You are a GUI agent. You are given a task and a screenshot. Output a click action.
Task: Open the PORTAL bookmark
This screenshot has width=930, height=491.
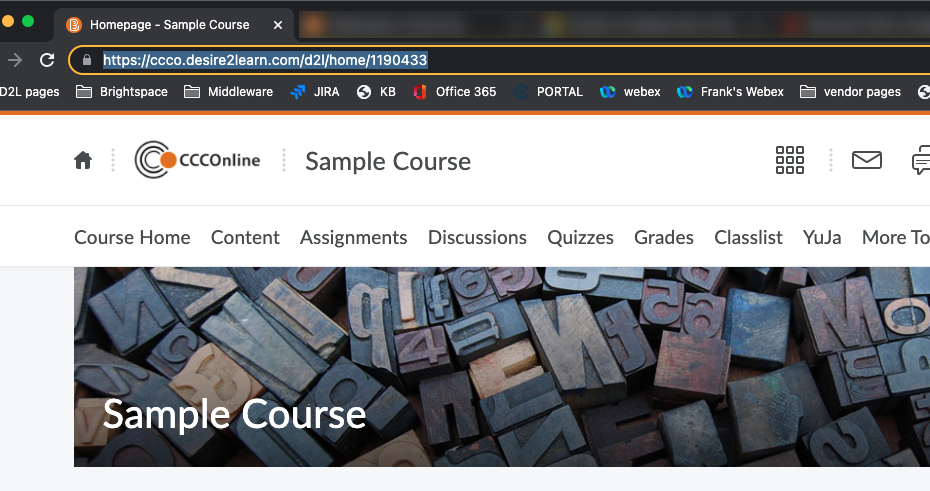coord(548,92)
